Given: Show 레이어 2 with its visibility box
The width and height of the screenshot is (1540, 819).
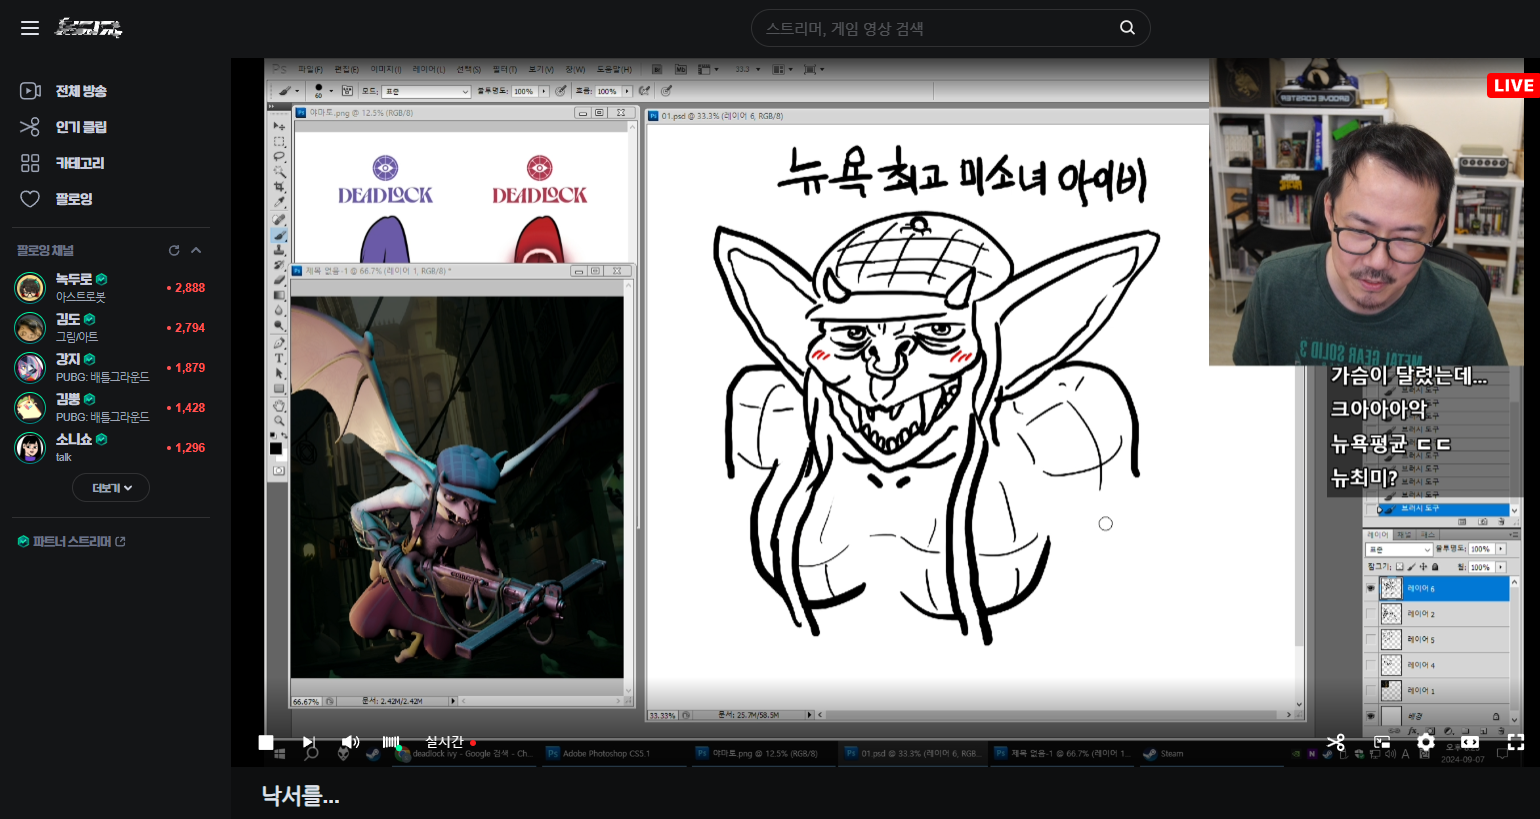Looking at the screenshot, I should pos(1371,614).
